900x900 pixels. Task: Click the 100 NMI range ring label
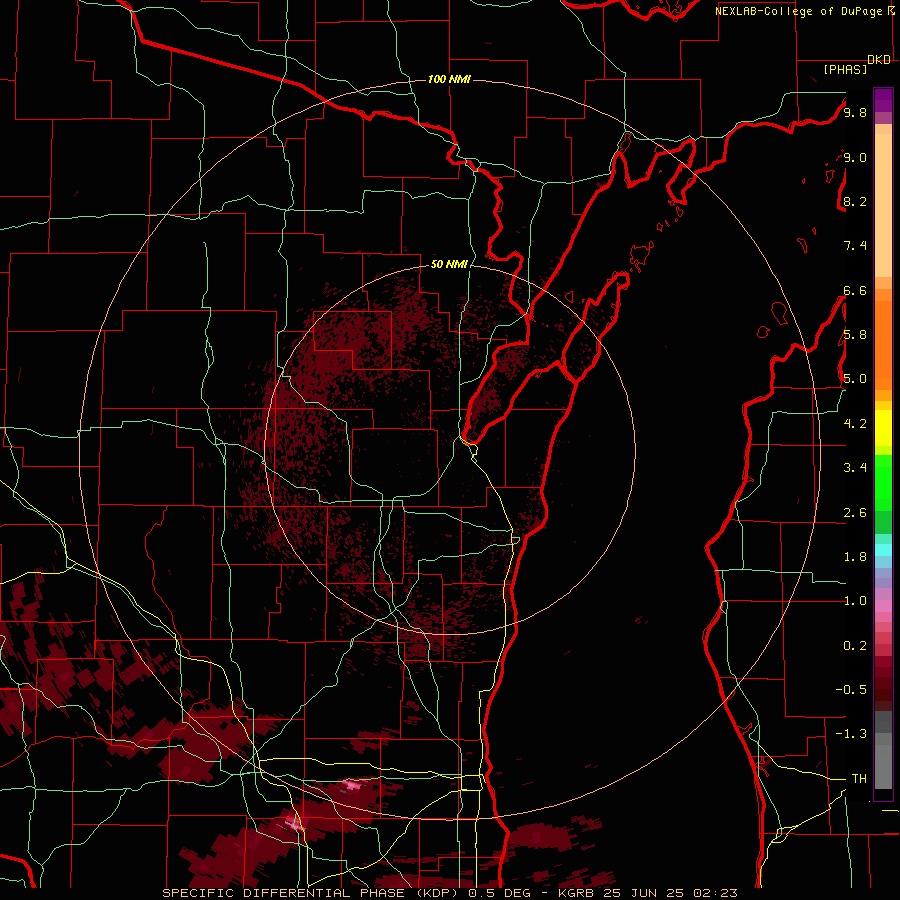pos(449,79)
